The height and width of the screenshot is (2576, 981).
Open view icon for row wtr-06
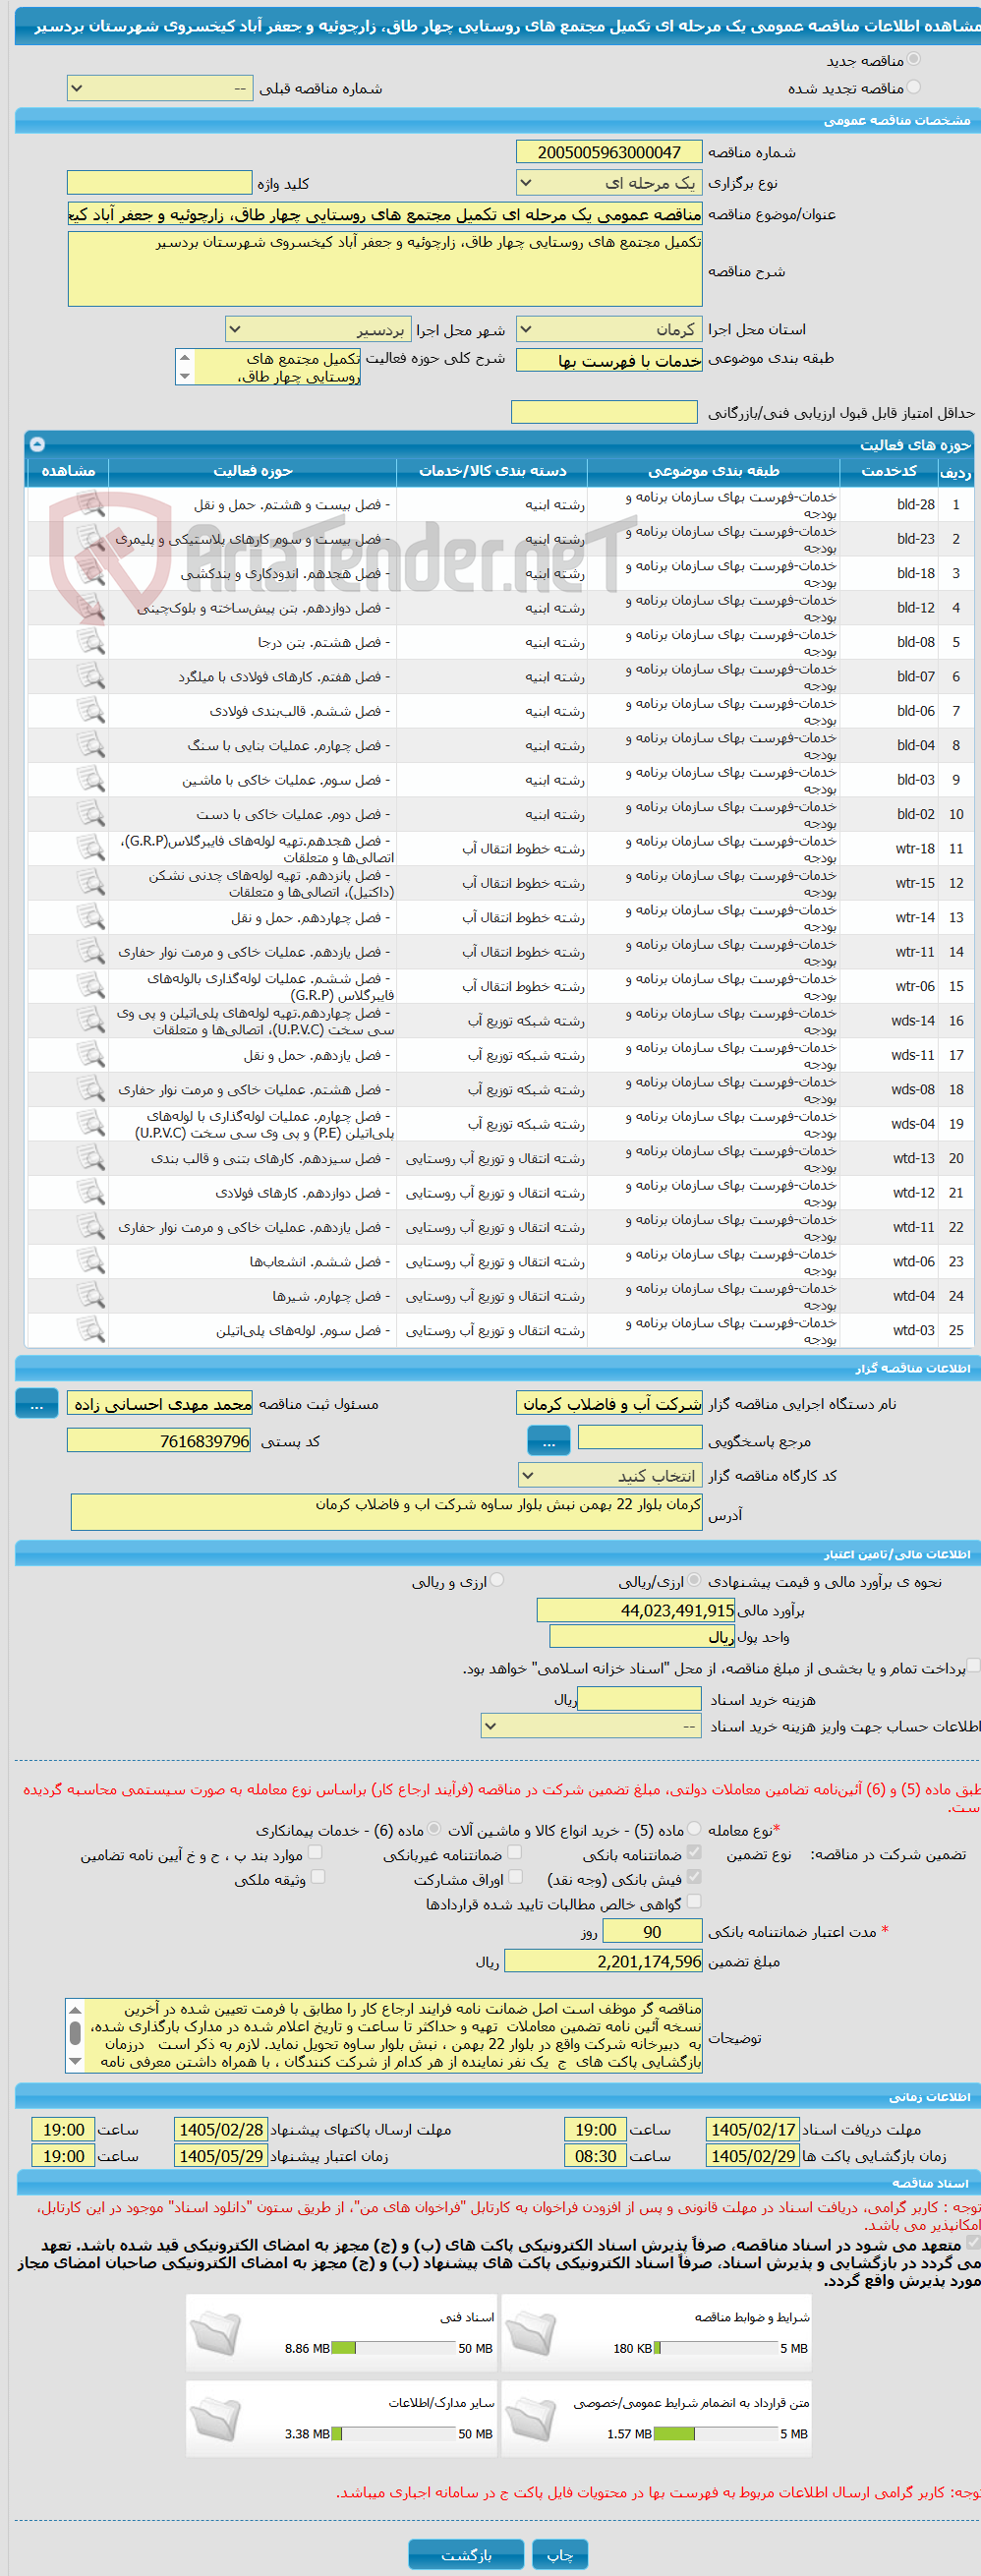tap(91, 986)
